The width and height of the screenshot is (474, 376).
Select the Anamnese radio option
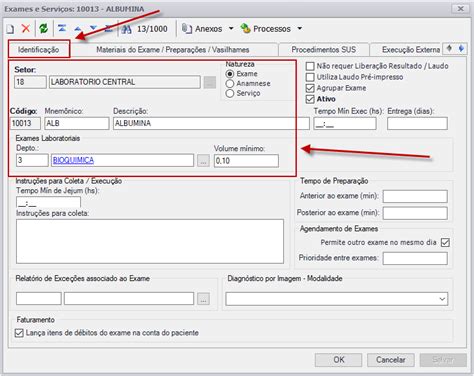click(230, 83)
